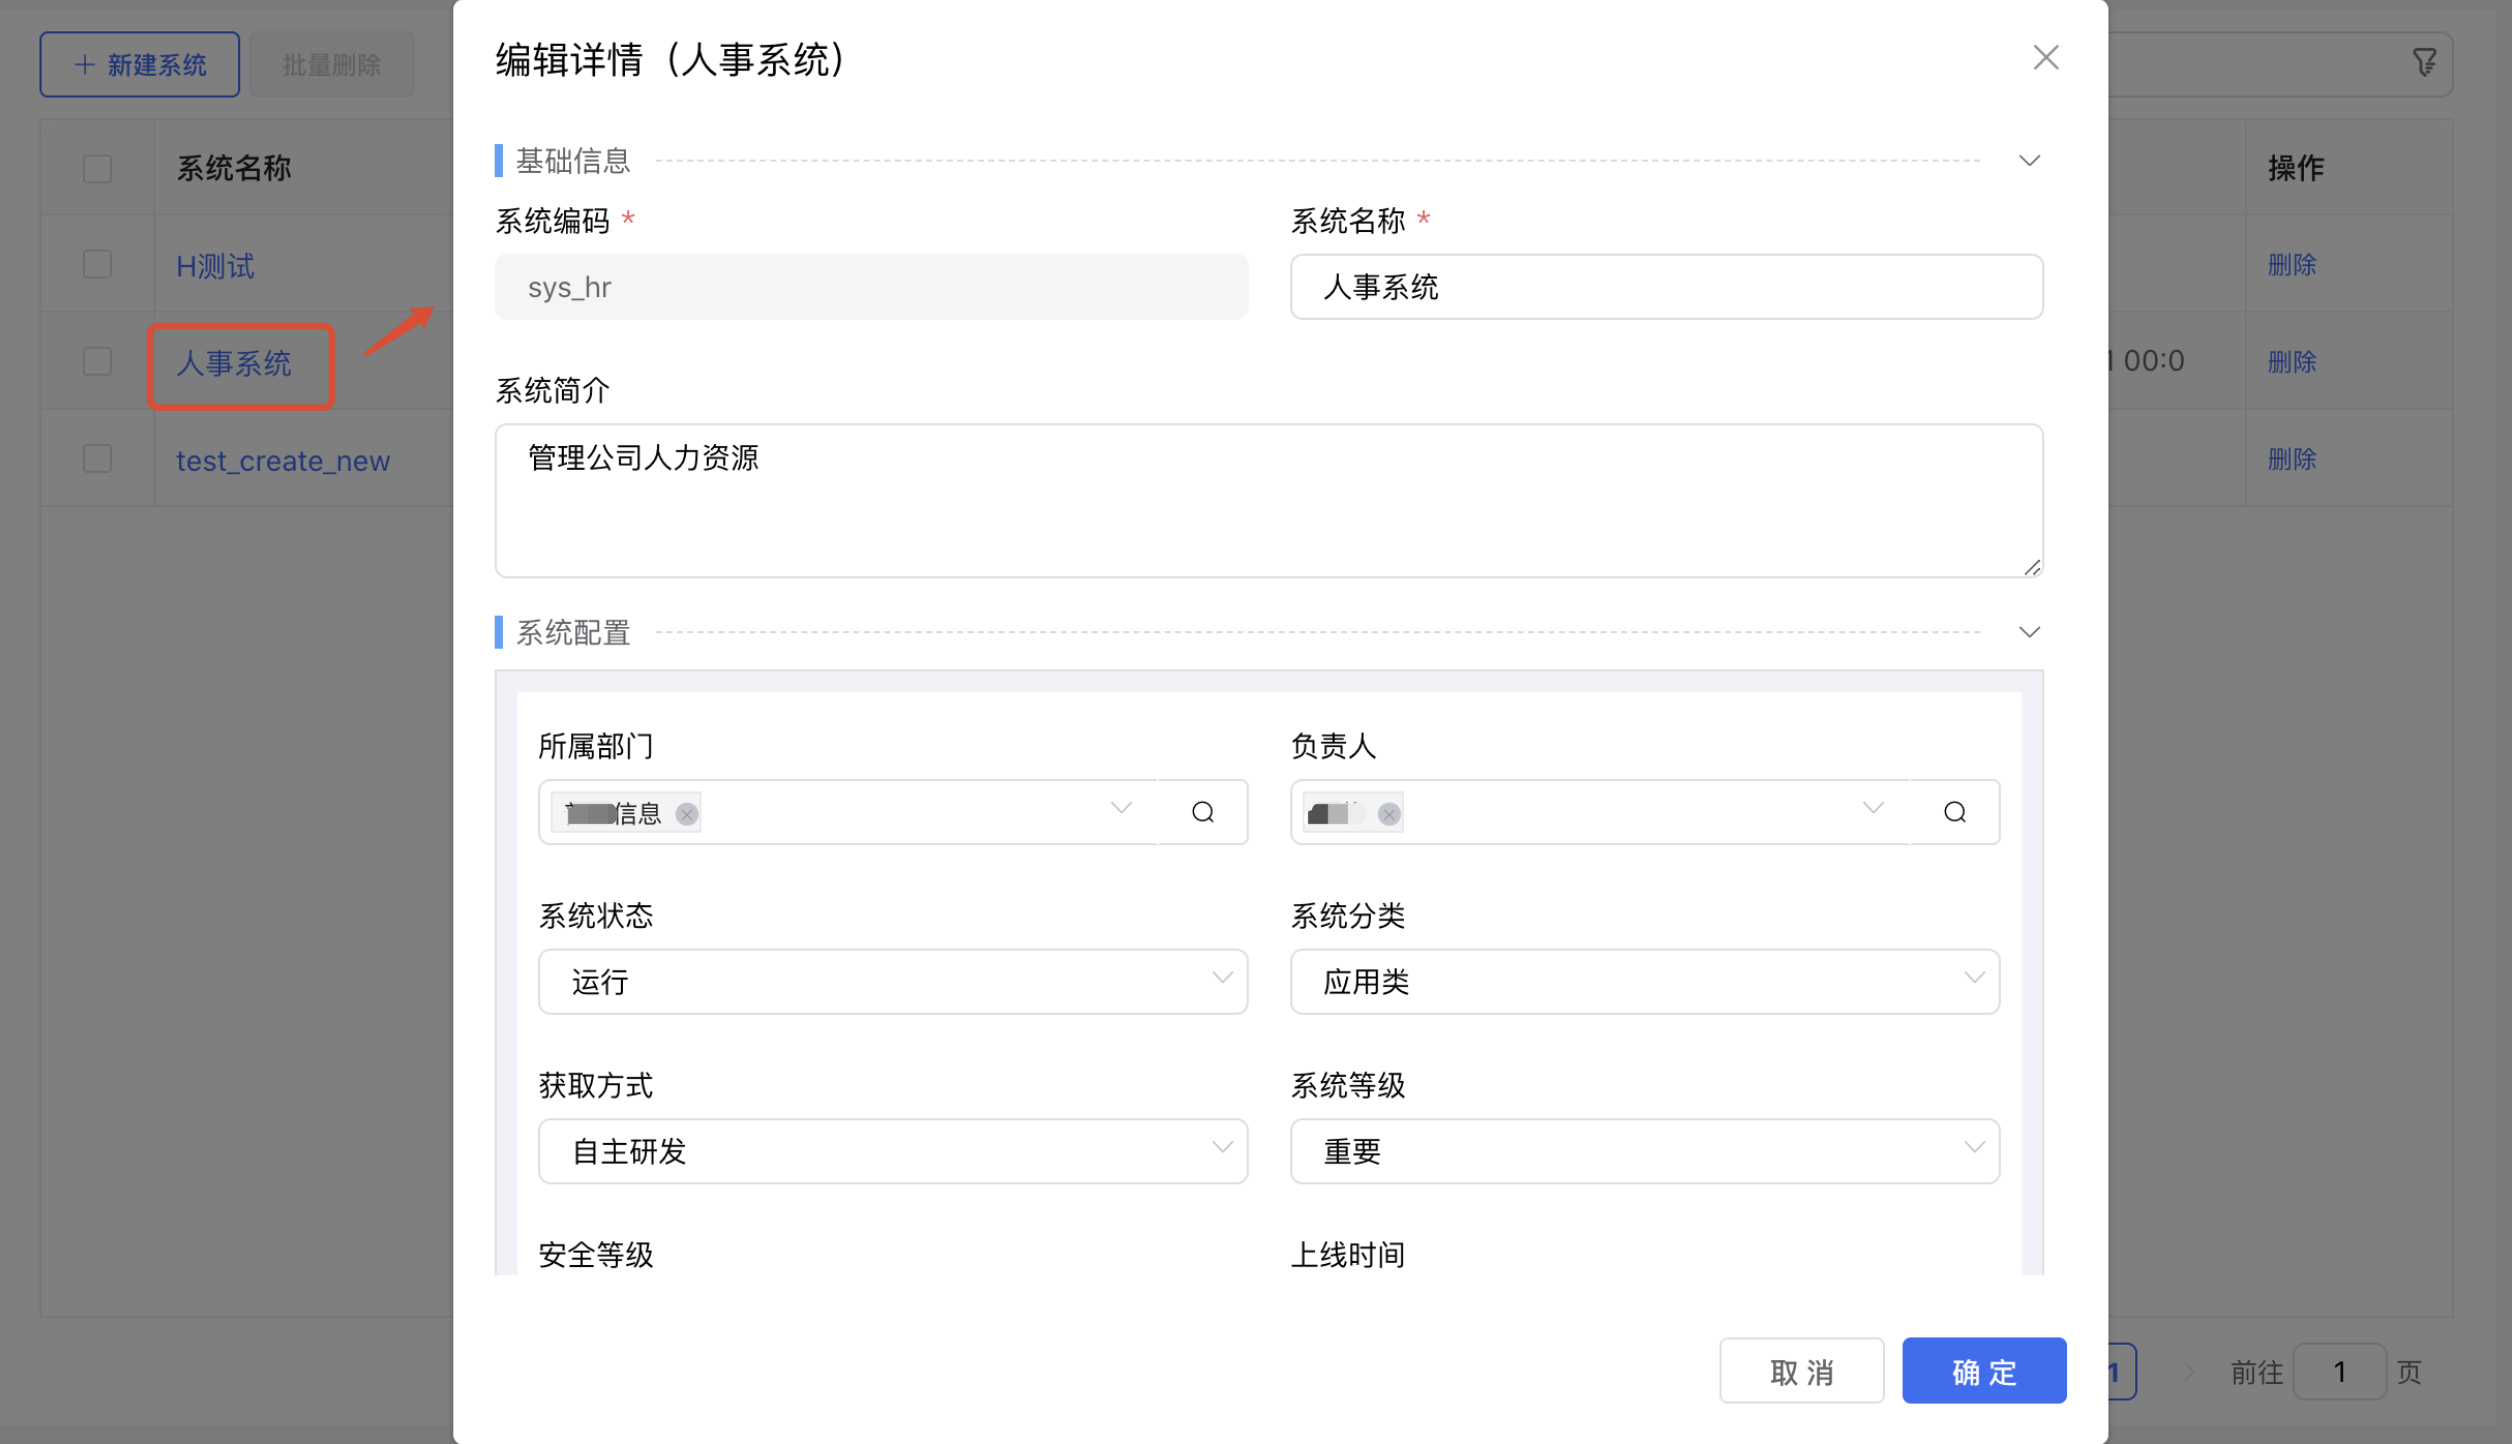This screenshot has height=1444, width=2512.
Task: Click next page arrow in pagination
Action: (x=2192, y=1371)
